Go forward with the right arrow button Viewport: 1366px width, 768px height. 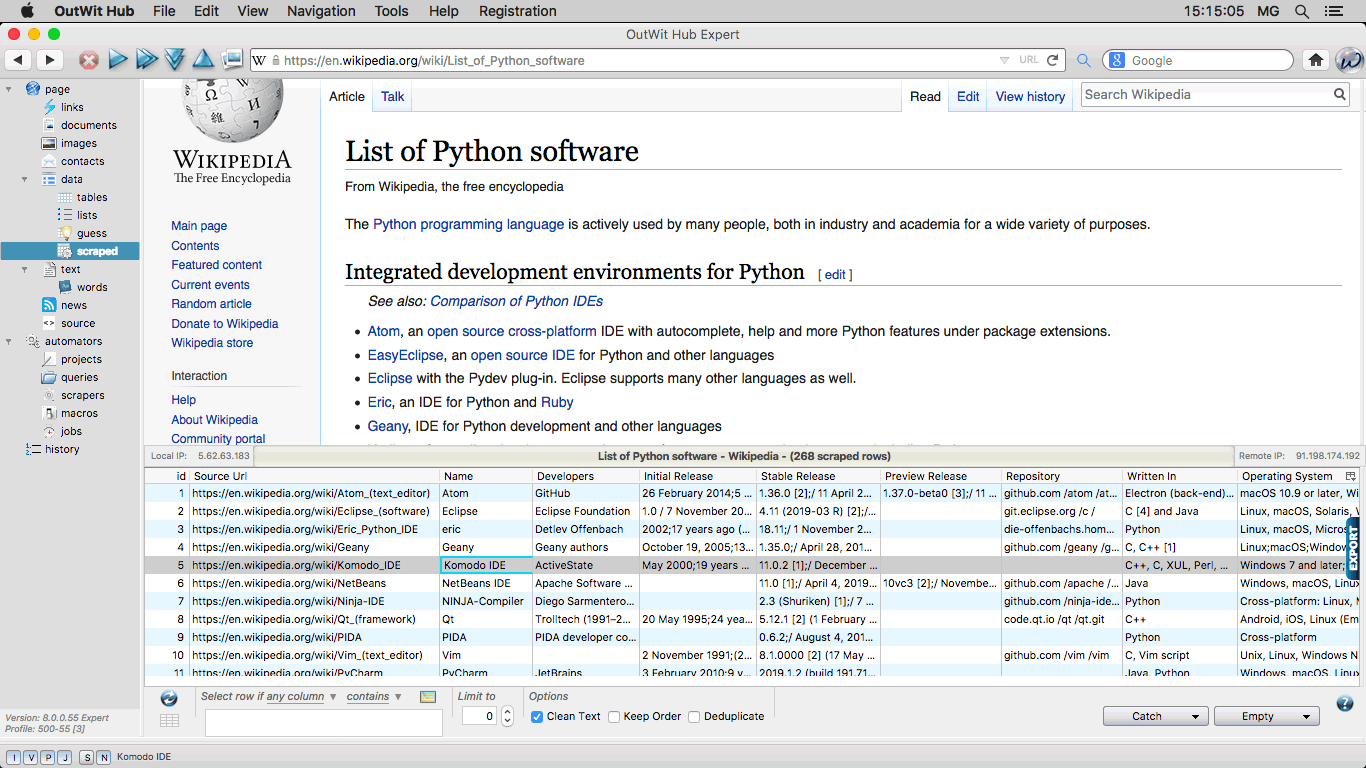click(x=48, y=60)
